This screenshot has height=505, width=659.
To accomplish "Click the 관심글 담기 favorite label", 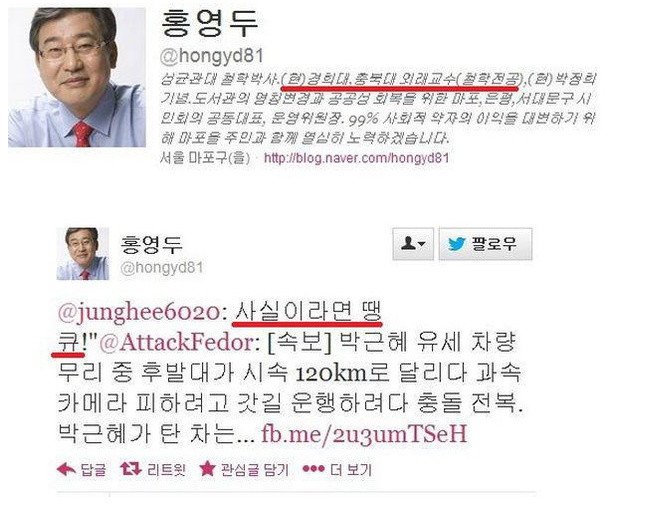I will [x=255, y=469].
